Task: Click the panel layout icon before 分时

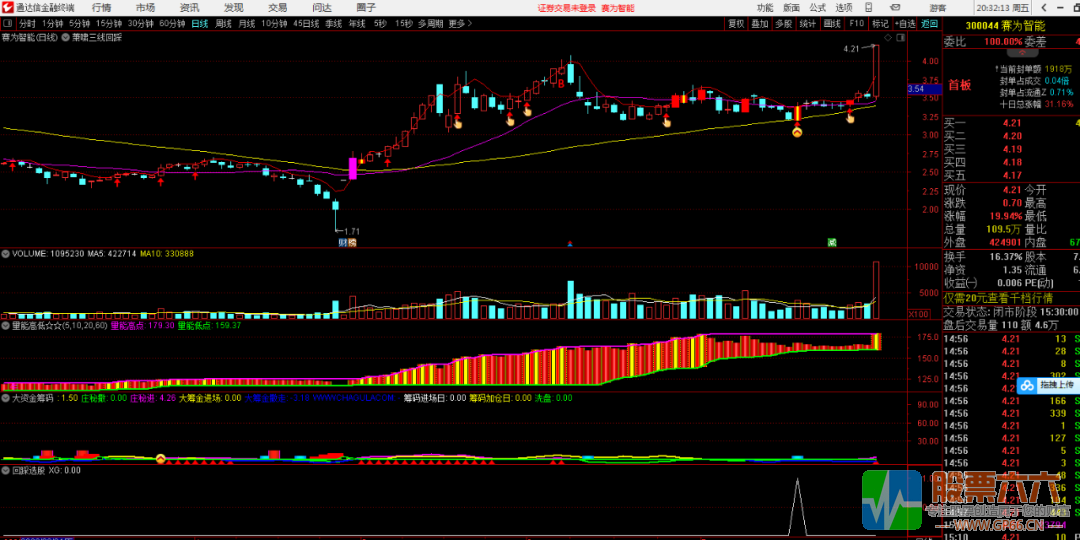Action: [x=8, y=23]
